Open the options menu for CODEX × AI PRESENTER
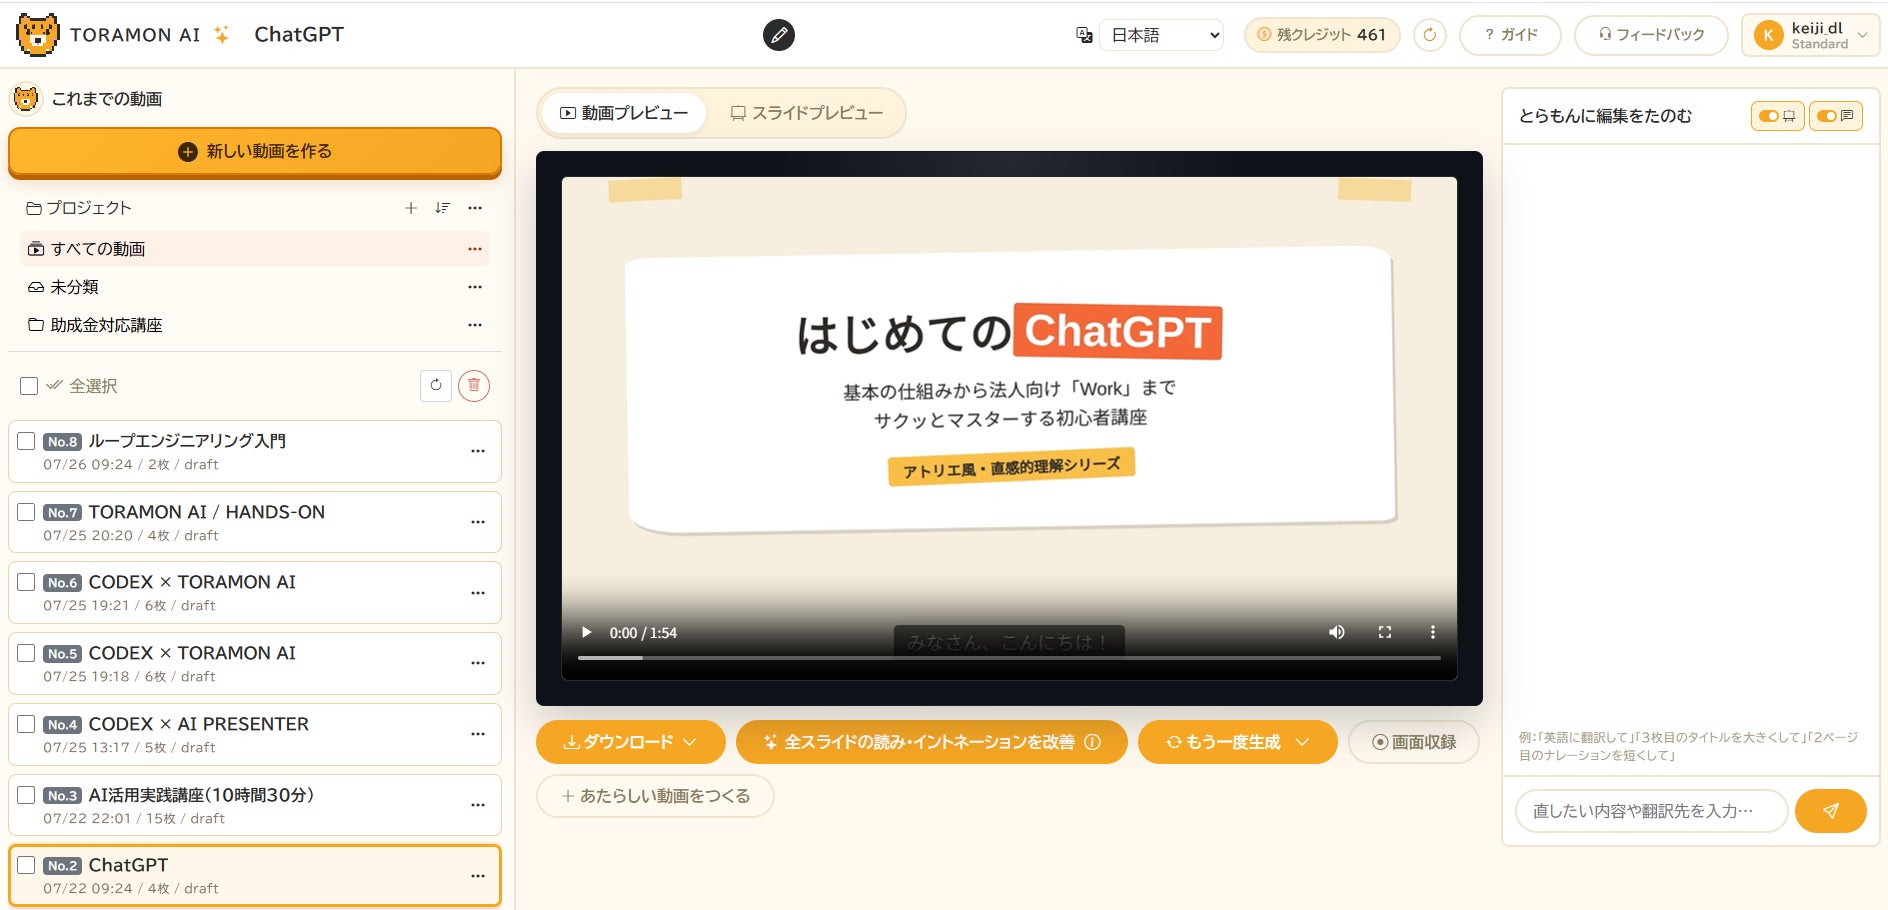The image size is (1888, 910). click(478, 734)
